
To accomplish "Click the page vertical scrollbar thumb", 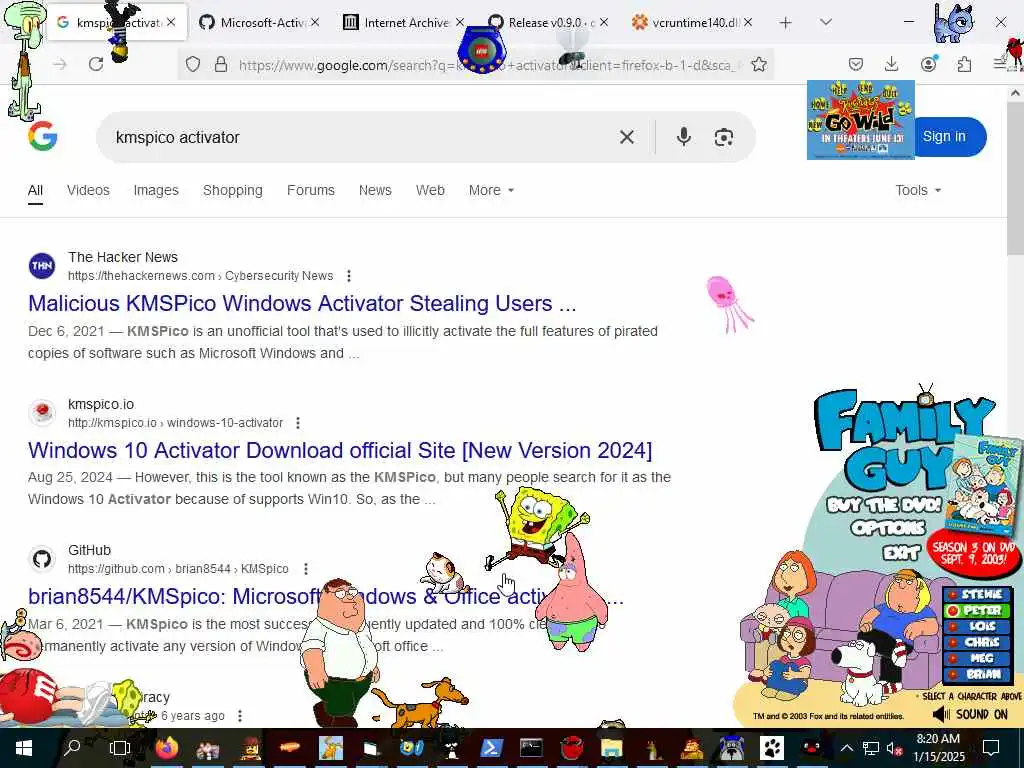I will [1014, 180].
